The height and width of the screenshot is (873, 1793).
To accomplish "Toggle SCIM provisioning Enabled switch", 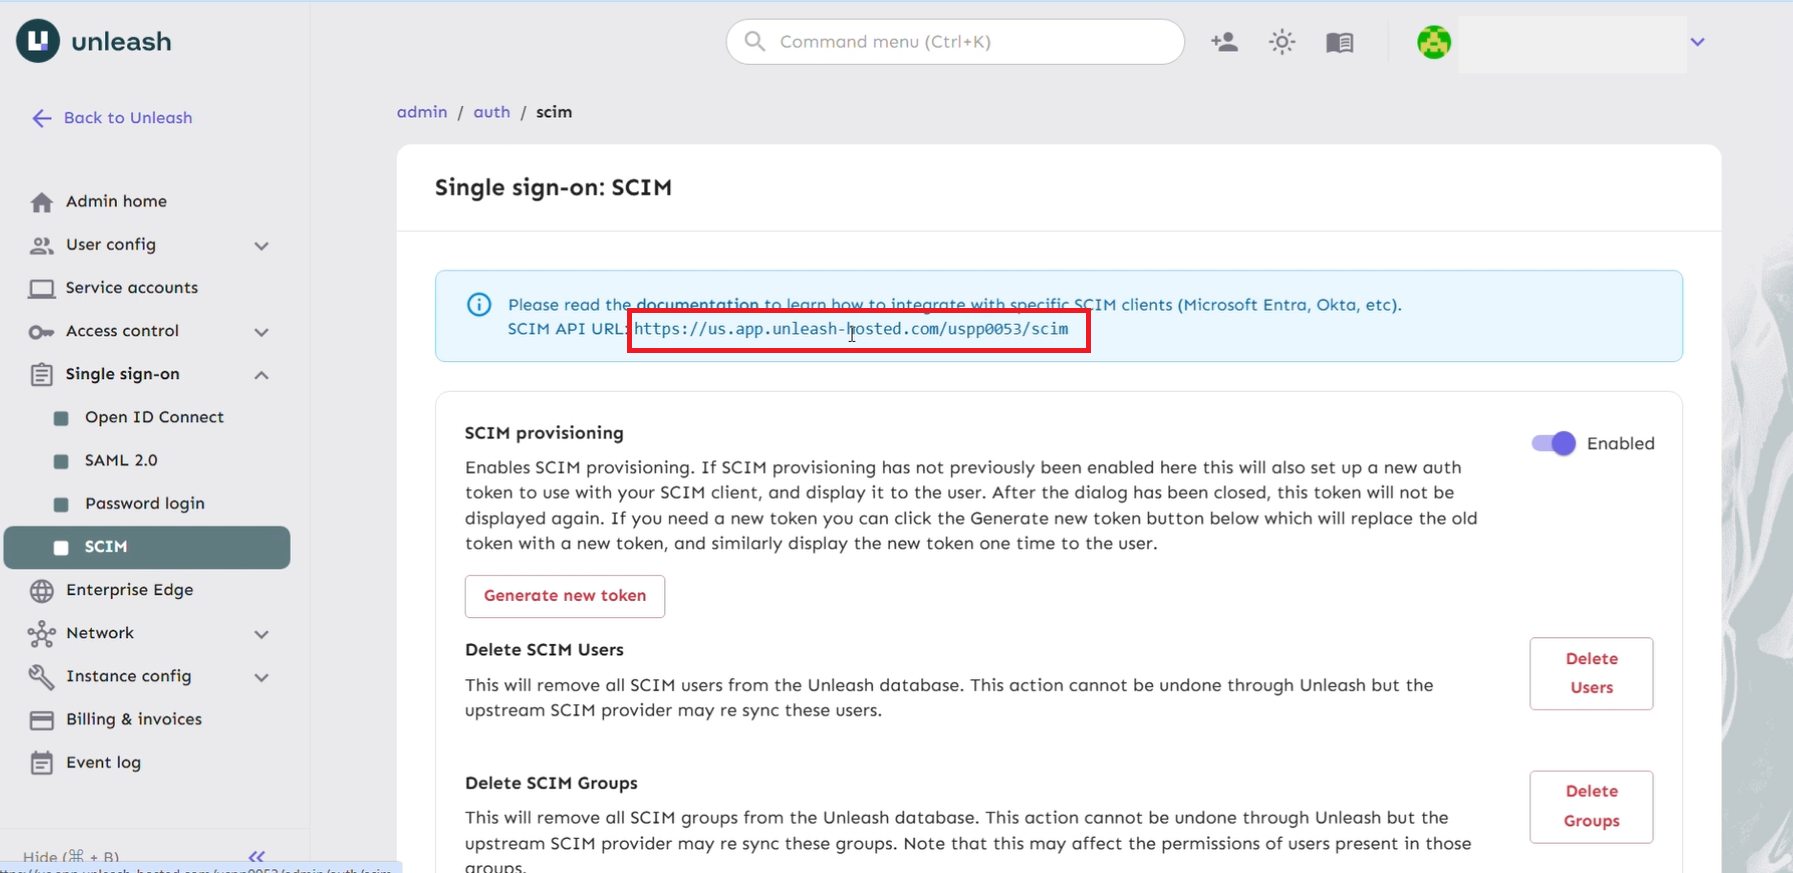I will pos(1553,443).
